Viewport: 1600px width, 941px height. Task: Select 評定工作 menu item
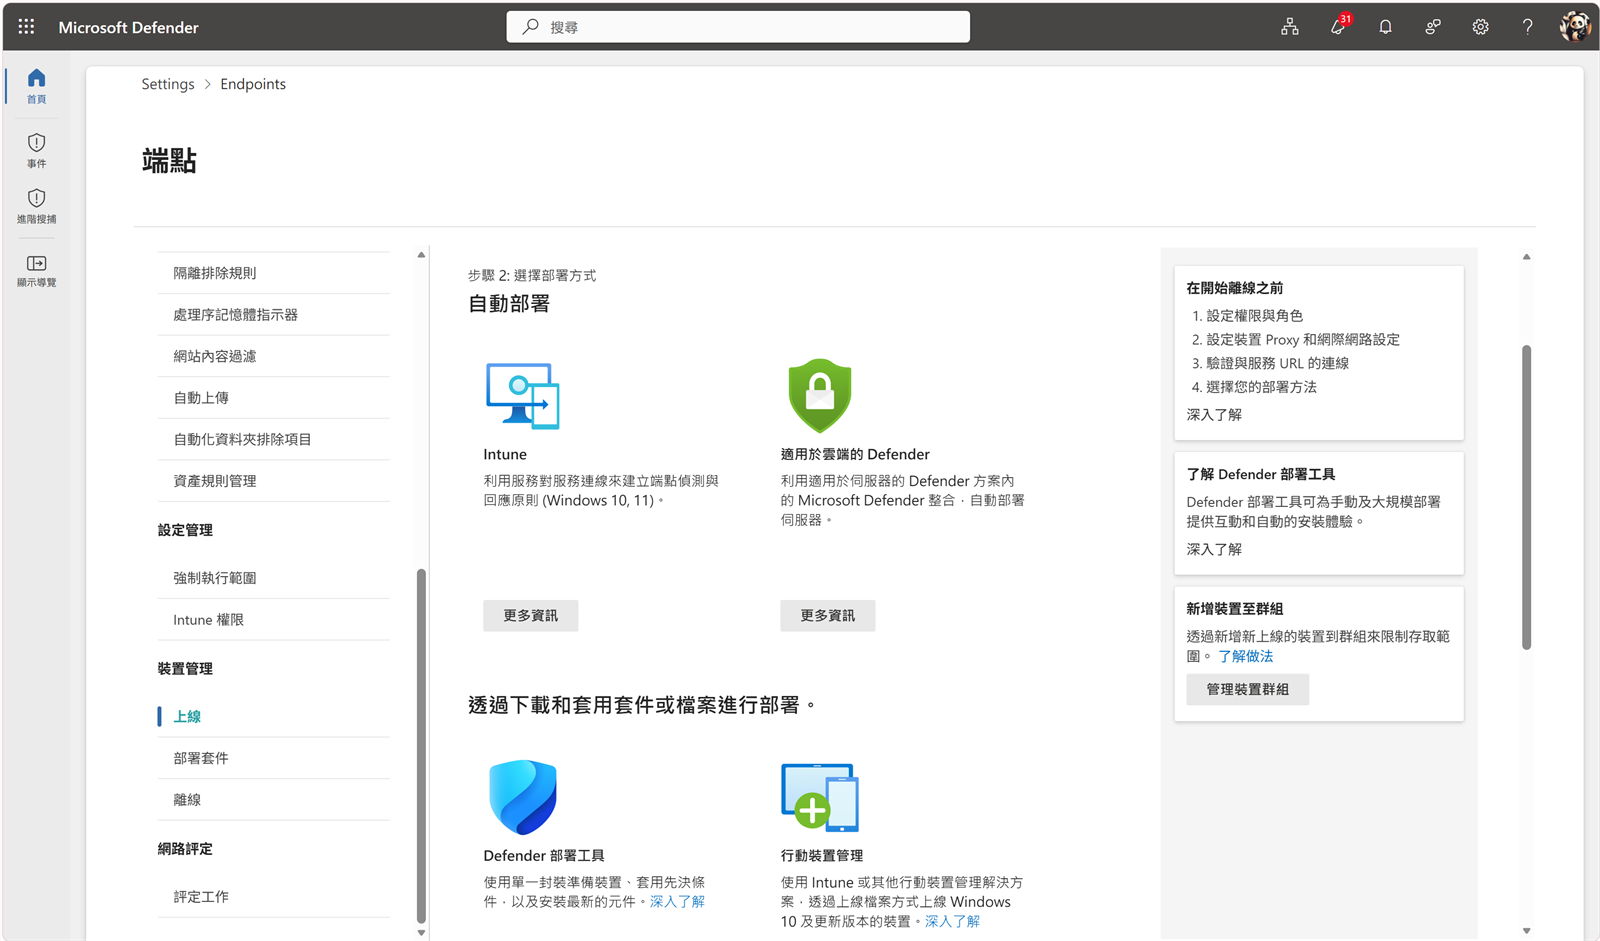(x=273, y=897)
